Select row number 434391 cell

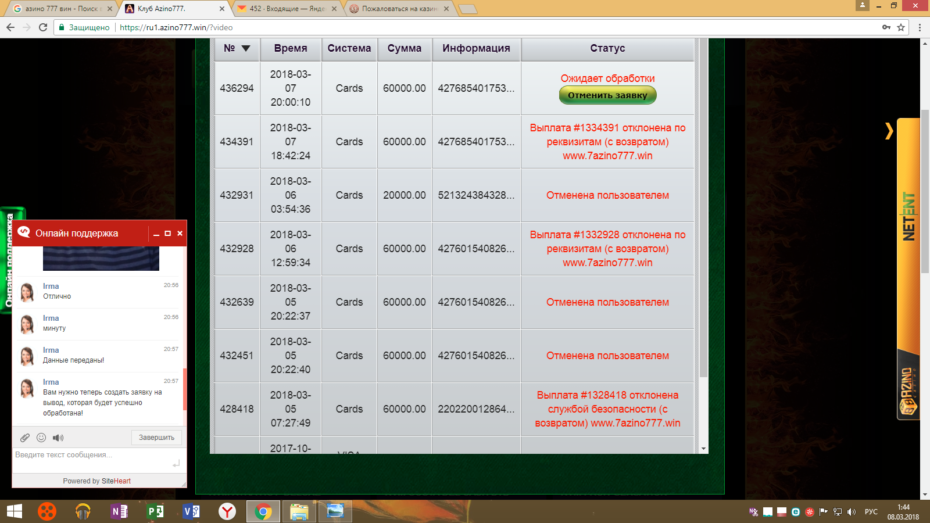click(237, 142)
